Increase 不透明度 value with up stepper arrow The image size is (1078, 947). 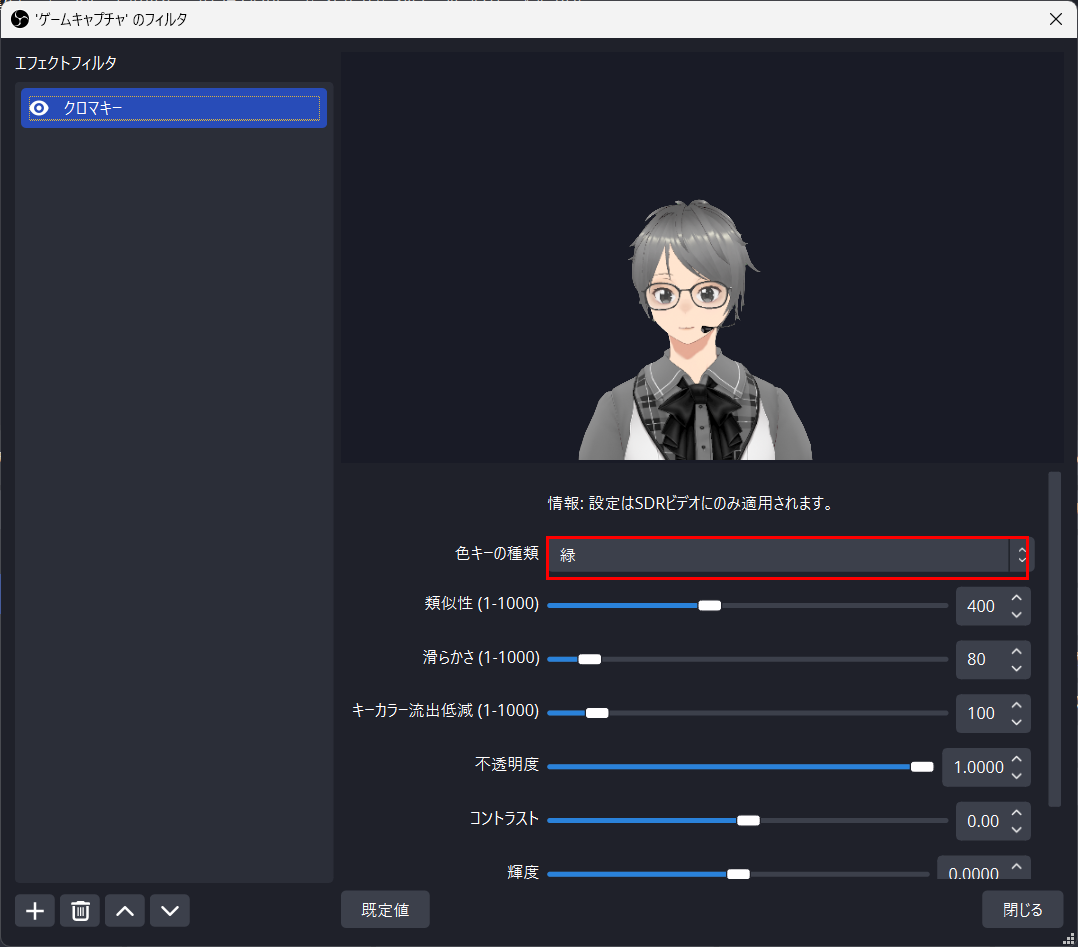[x=1017, y=759]
